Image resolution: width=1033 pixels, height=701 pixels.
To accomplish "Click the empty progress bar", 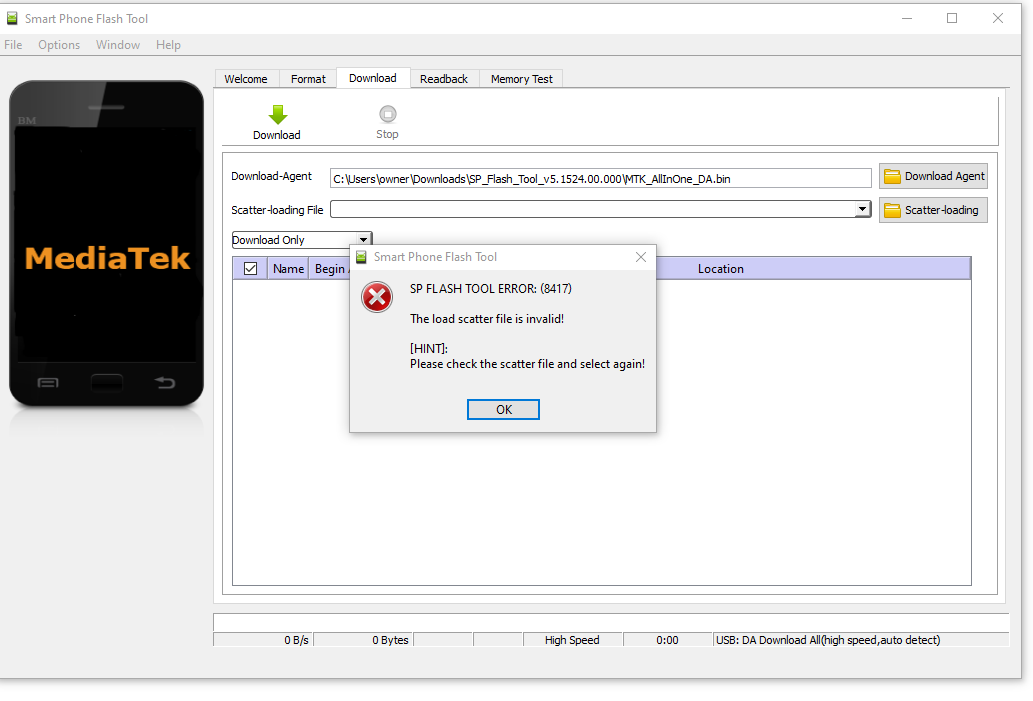I will (611, 622).
